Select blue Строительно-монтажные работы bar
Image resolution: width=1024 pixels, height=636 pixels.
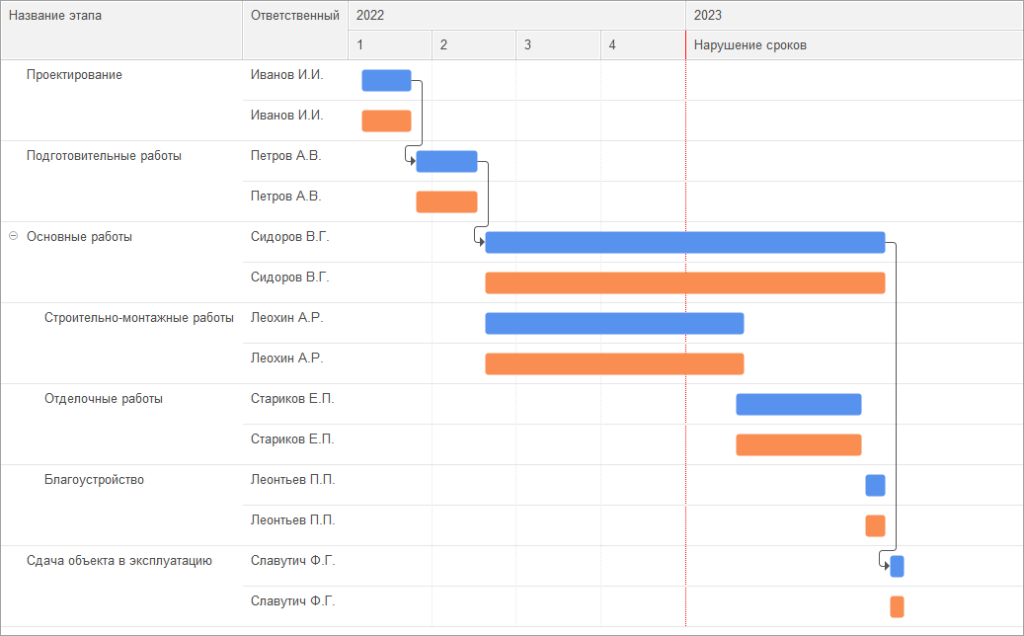614,323
